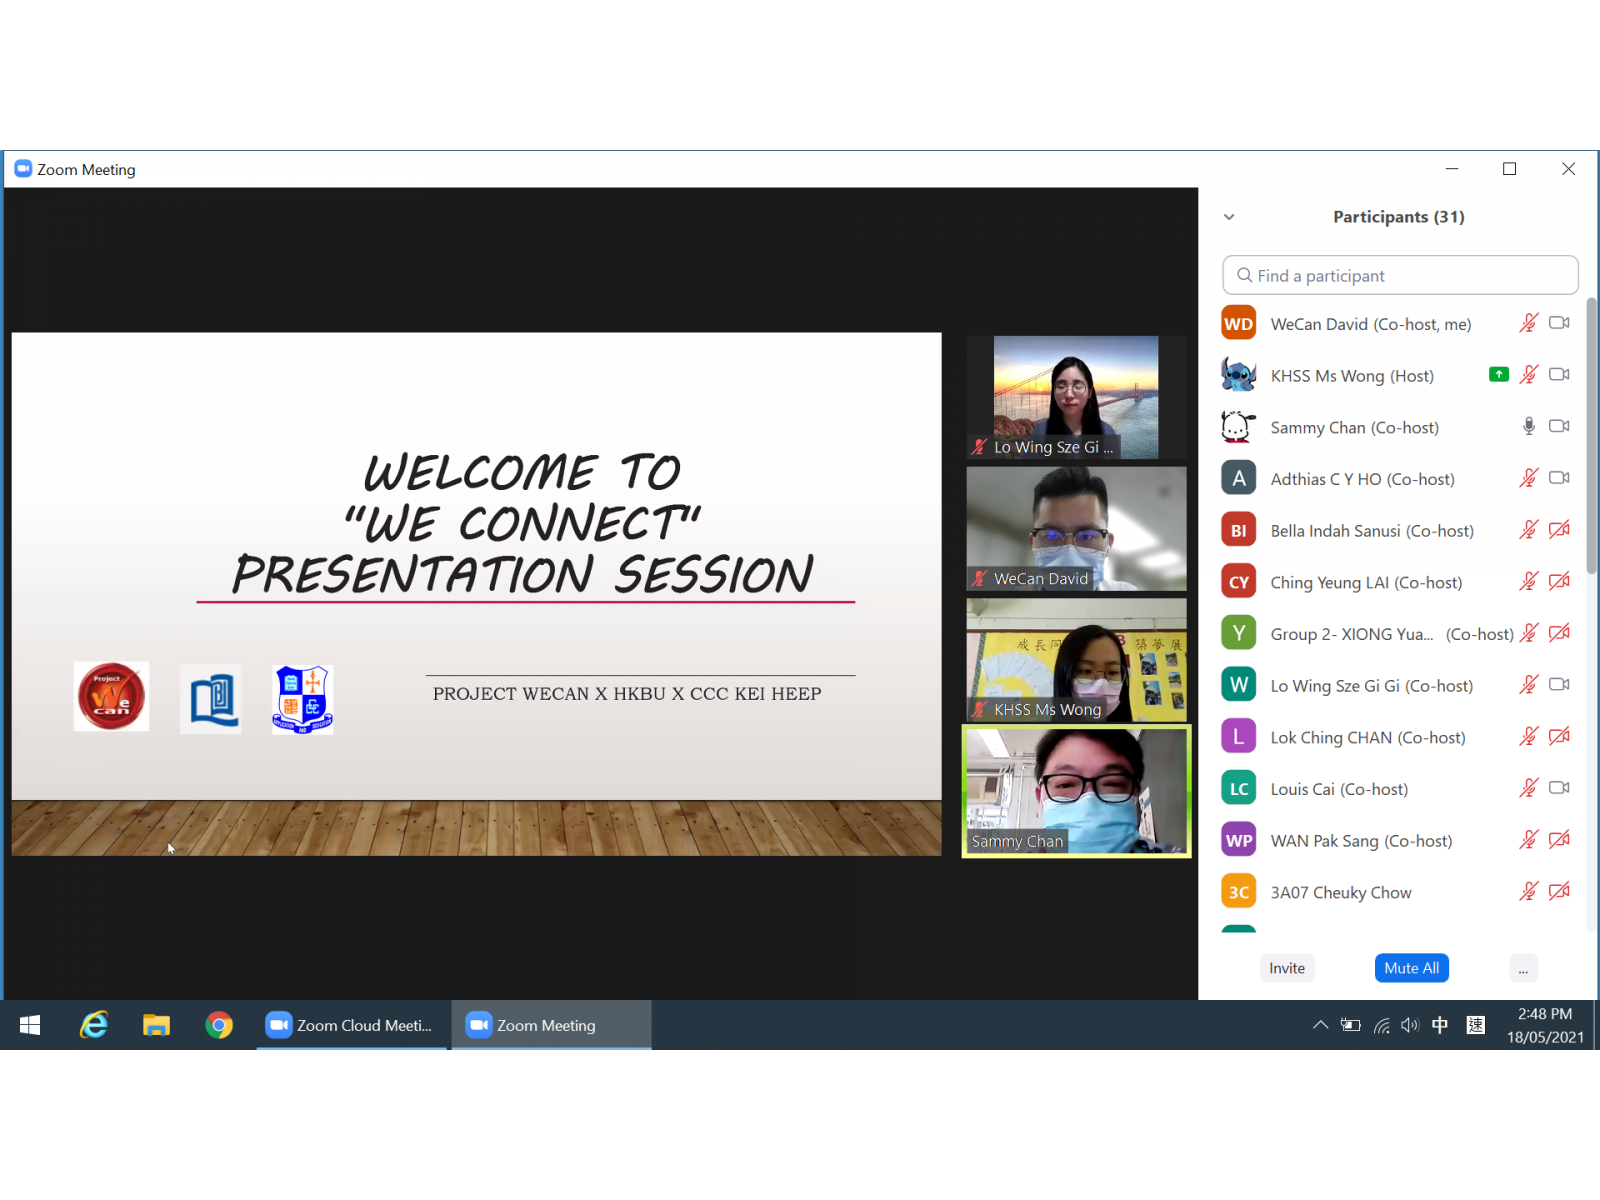Viewport: 1600px width, 1200px height.
Task: Click the WD avatar for WeCan David
Action: pyautogui.click(x=1238, y=324)
